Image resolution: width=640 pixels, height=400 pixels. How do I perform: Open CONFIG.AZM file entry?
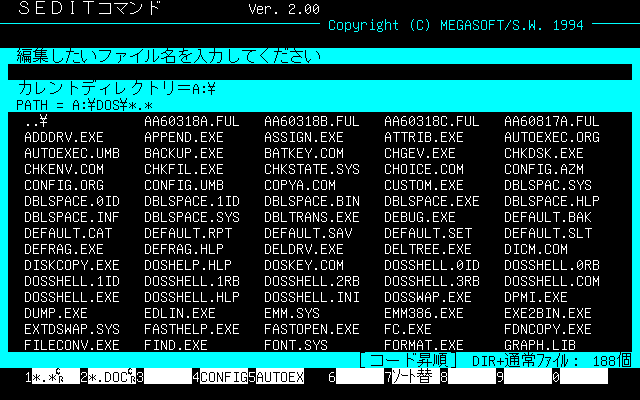pyautogui.click(x=544, y=169)
